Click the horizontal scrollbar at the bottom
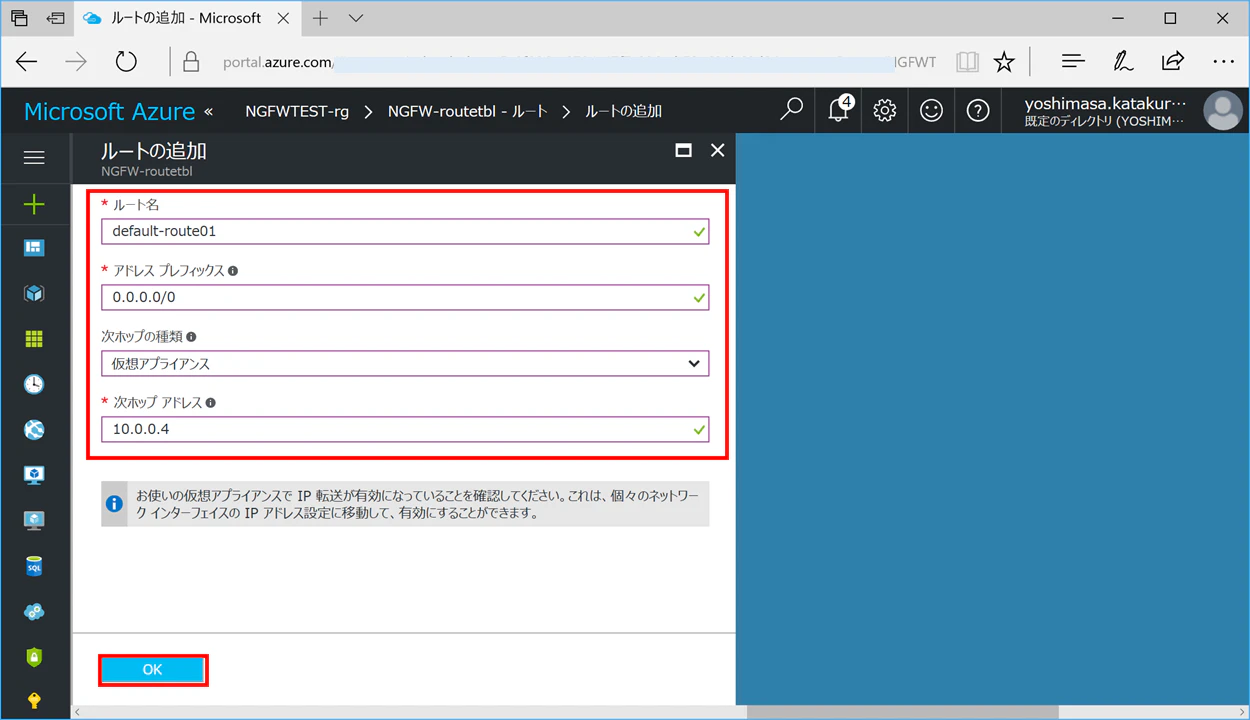Image resolution: width=1250 pixels, height=720 pixels. click(x=903, y=712)
